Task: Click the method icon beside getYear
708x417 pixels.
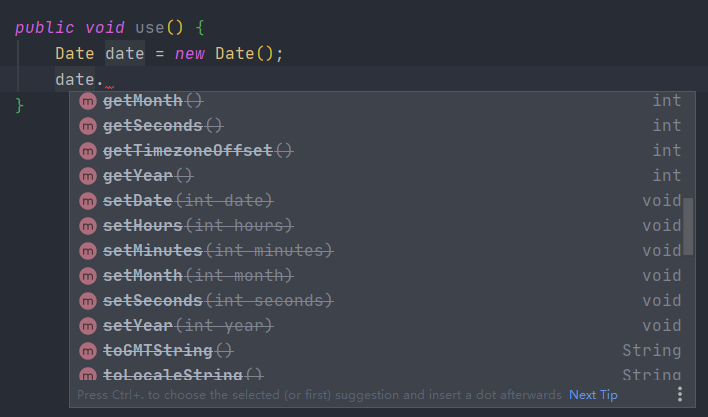Action: pyautogui.click(x=88, y=176)
